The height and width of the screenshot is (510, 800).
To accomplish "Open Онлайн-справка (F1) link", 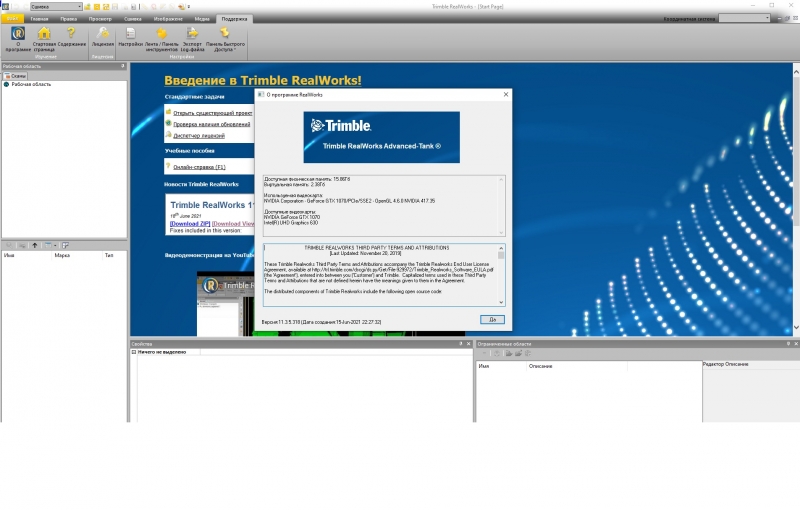I will click(x=199, y=167).
